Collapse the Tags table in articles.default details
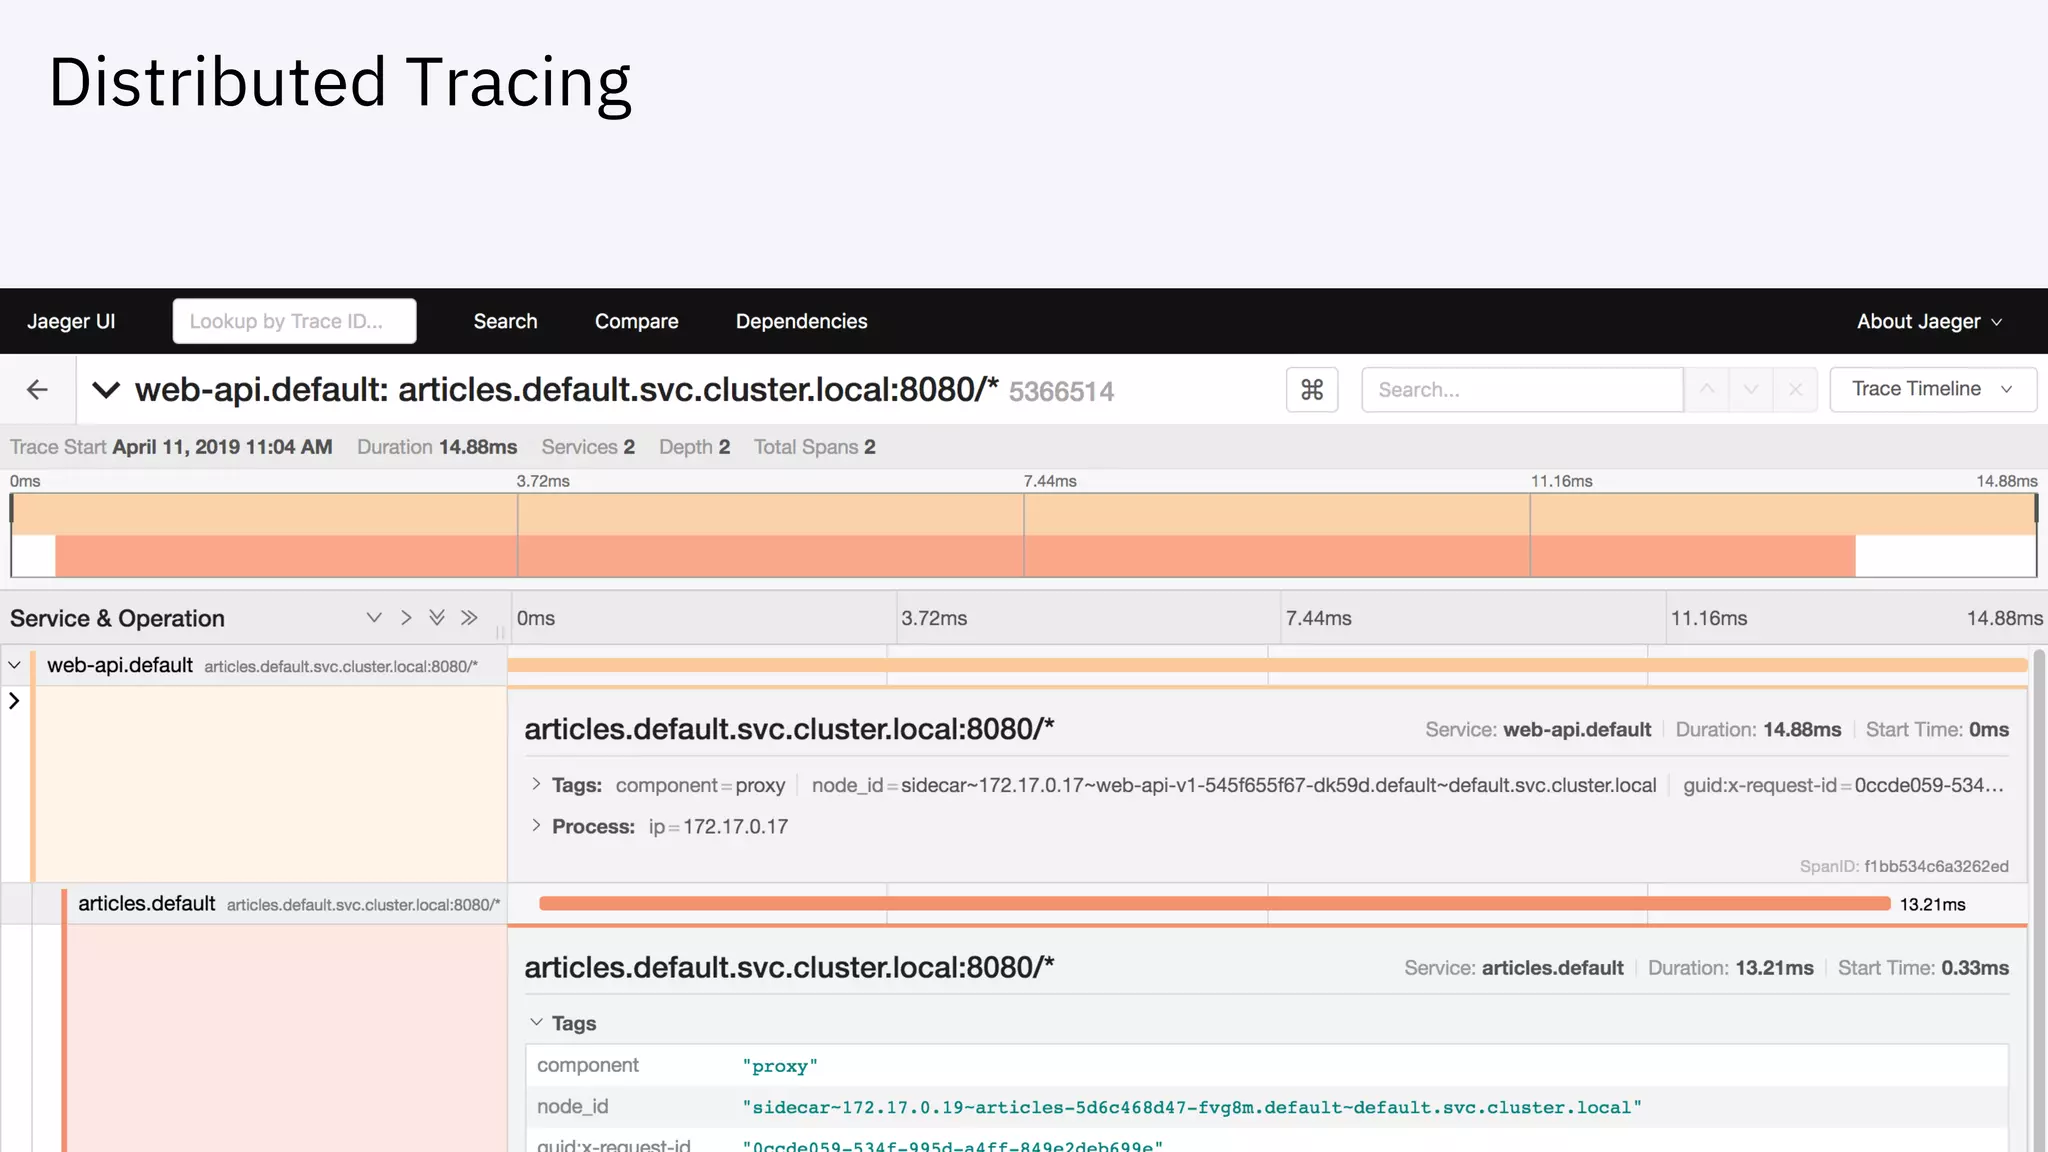Image resolution: width=2048 pixels, height=1152 pixels. (536, 1023)
